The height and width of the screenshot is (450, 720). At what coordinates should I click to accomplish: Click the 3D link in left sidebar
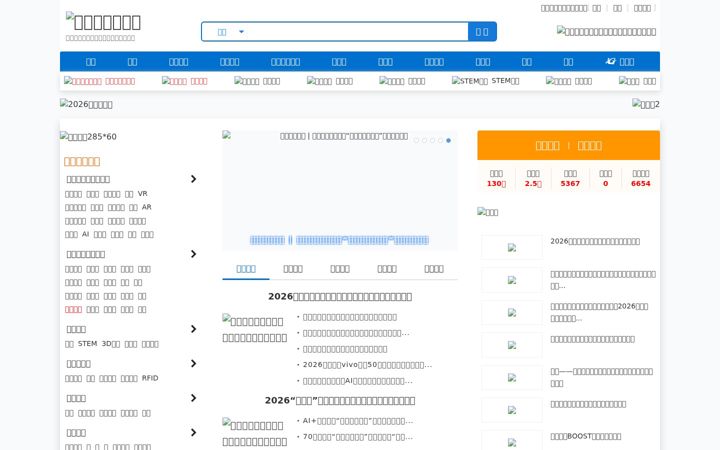pos(111,343)
